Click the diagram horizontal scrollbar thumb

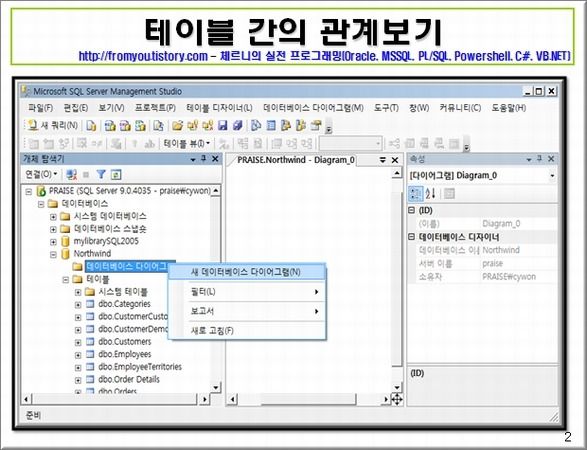click(x=308, y=399)
